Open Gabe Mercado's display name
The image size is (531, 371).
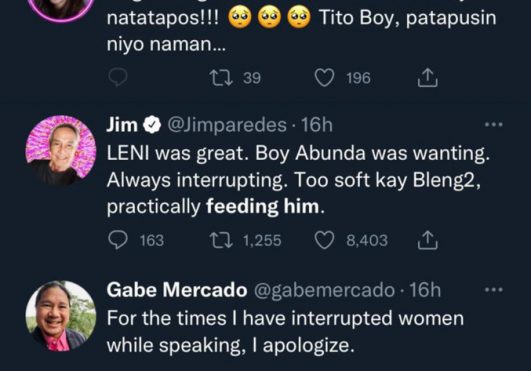[177, 290]
